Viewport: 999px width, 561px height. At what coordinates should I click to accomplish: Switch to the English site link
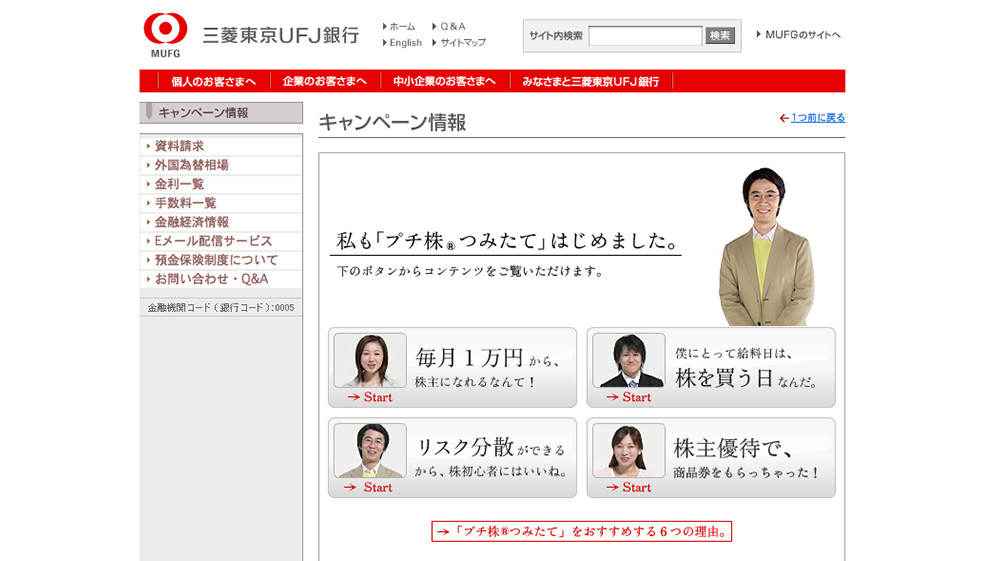point(406,43)
